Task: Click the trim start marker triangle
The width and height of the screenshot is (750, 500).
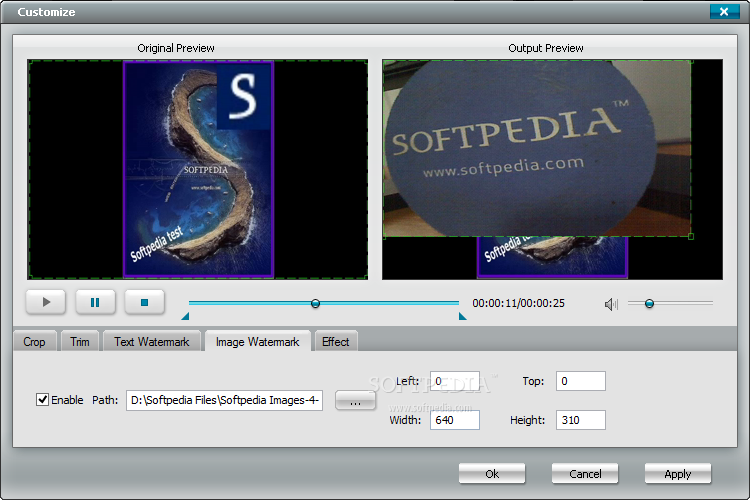Action: click(x=185, y=316)
